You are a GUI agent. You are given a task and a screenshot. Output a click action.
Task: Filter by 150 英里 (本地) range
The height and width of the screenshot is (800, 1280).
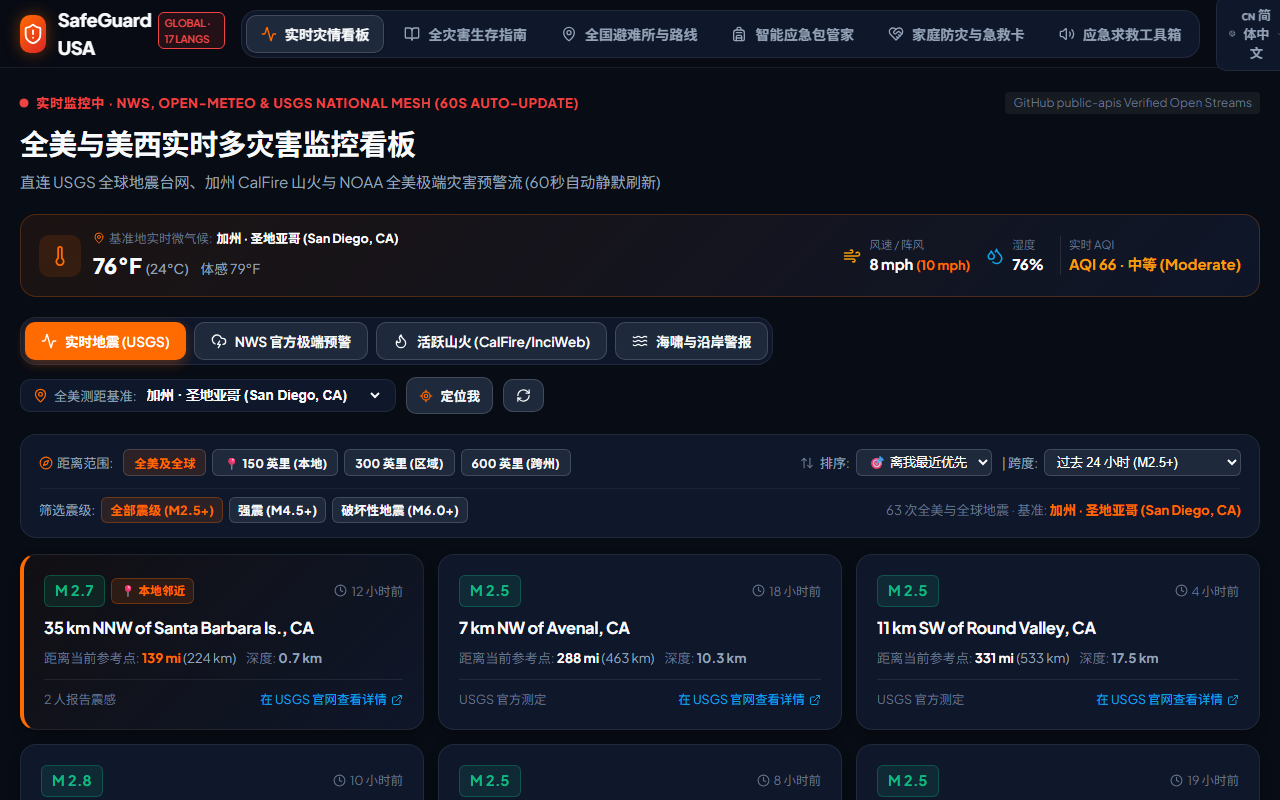click(x=275, y=463)
